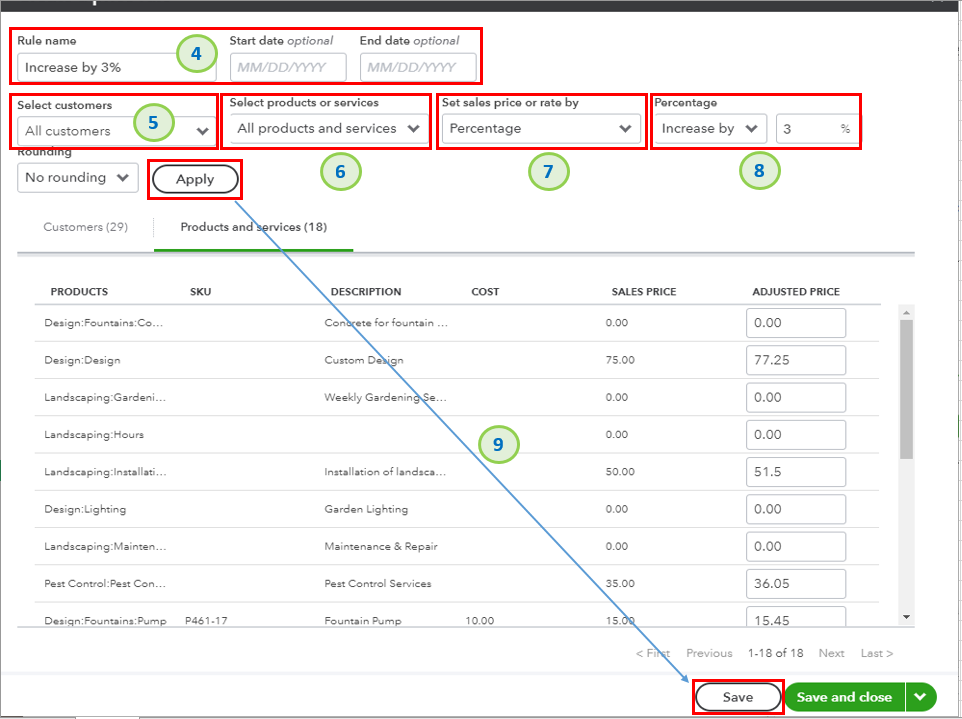Set the Start date field
This screenshot has width=962, height=719.
pos(288,67)
